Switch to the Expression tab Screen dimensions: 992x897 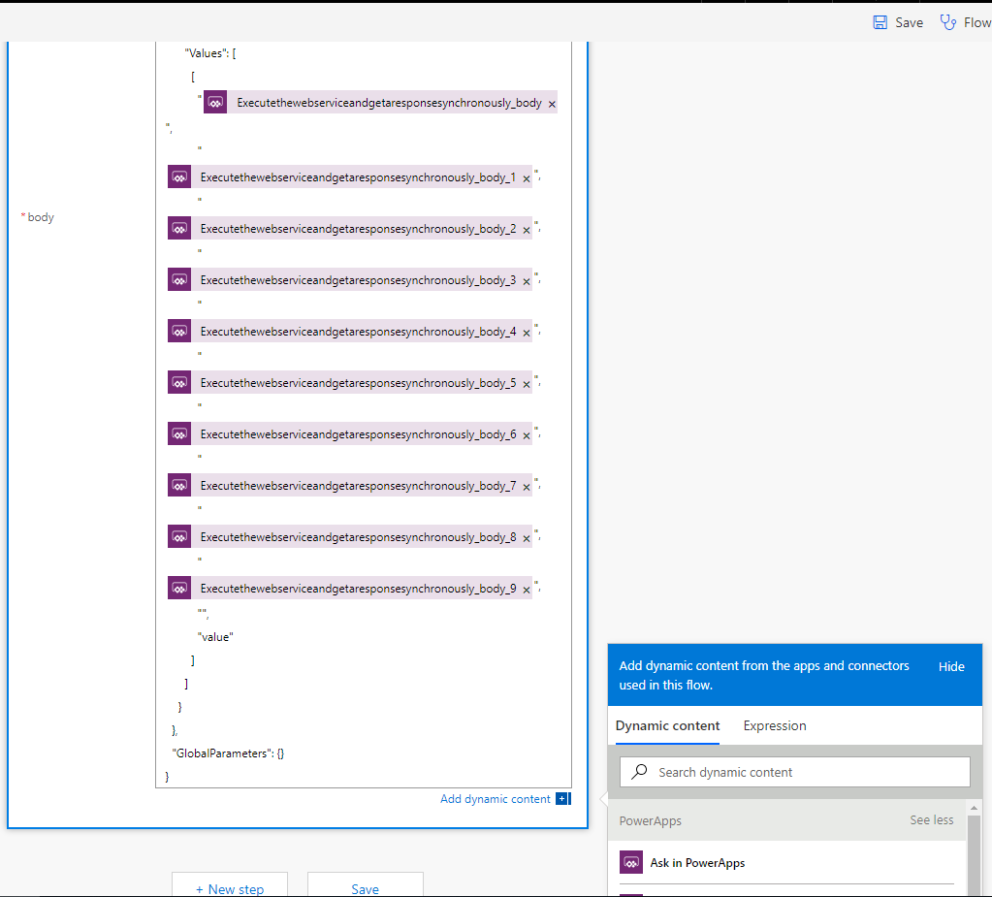pyautogui.click(x=774, y=725)
